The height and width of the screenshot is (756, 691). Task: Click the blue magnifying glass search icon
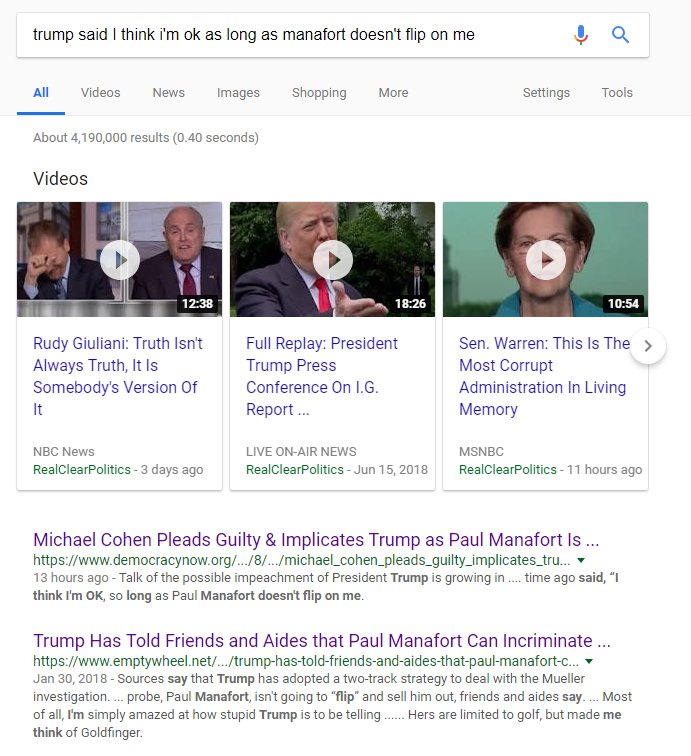point(620,35)
